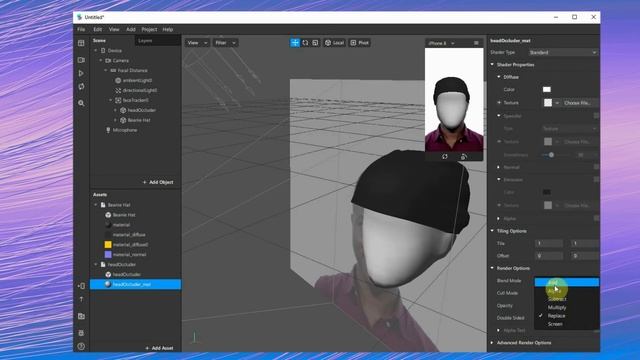Enable the Alpha checkbox

click(596, 218)
